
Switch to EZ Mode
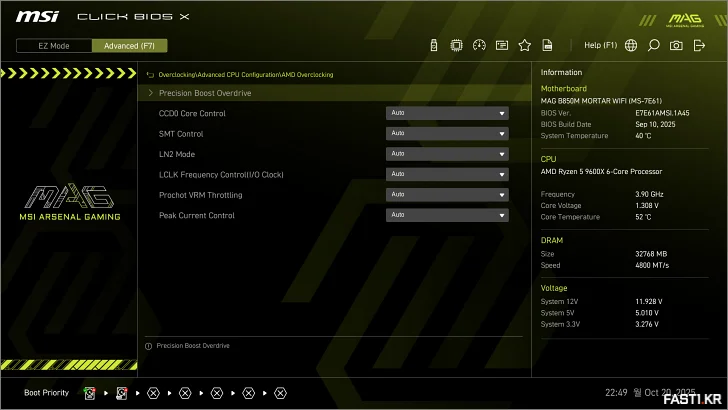(x=54, y=46)
